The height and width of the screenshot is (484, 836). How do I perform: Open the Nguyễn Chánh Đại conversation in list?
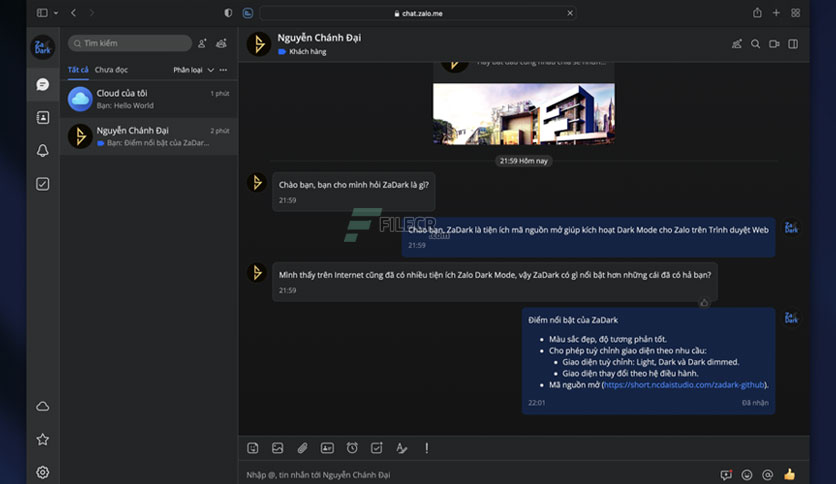pos(149,136)
